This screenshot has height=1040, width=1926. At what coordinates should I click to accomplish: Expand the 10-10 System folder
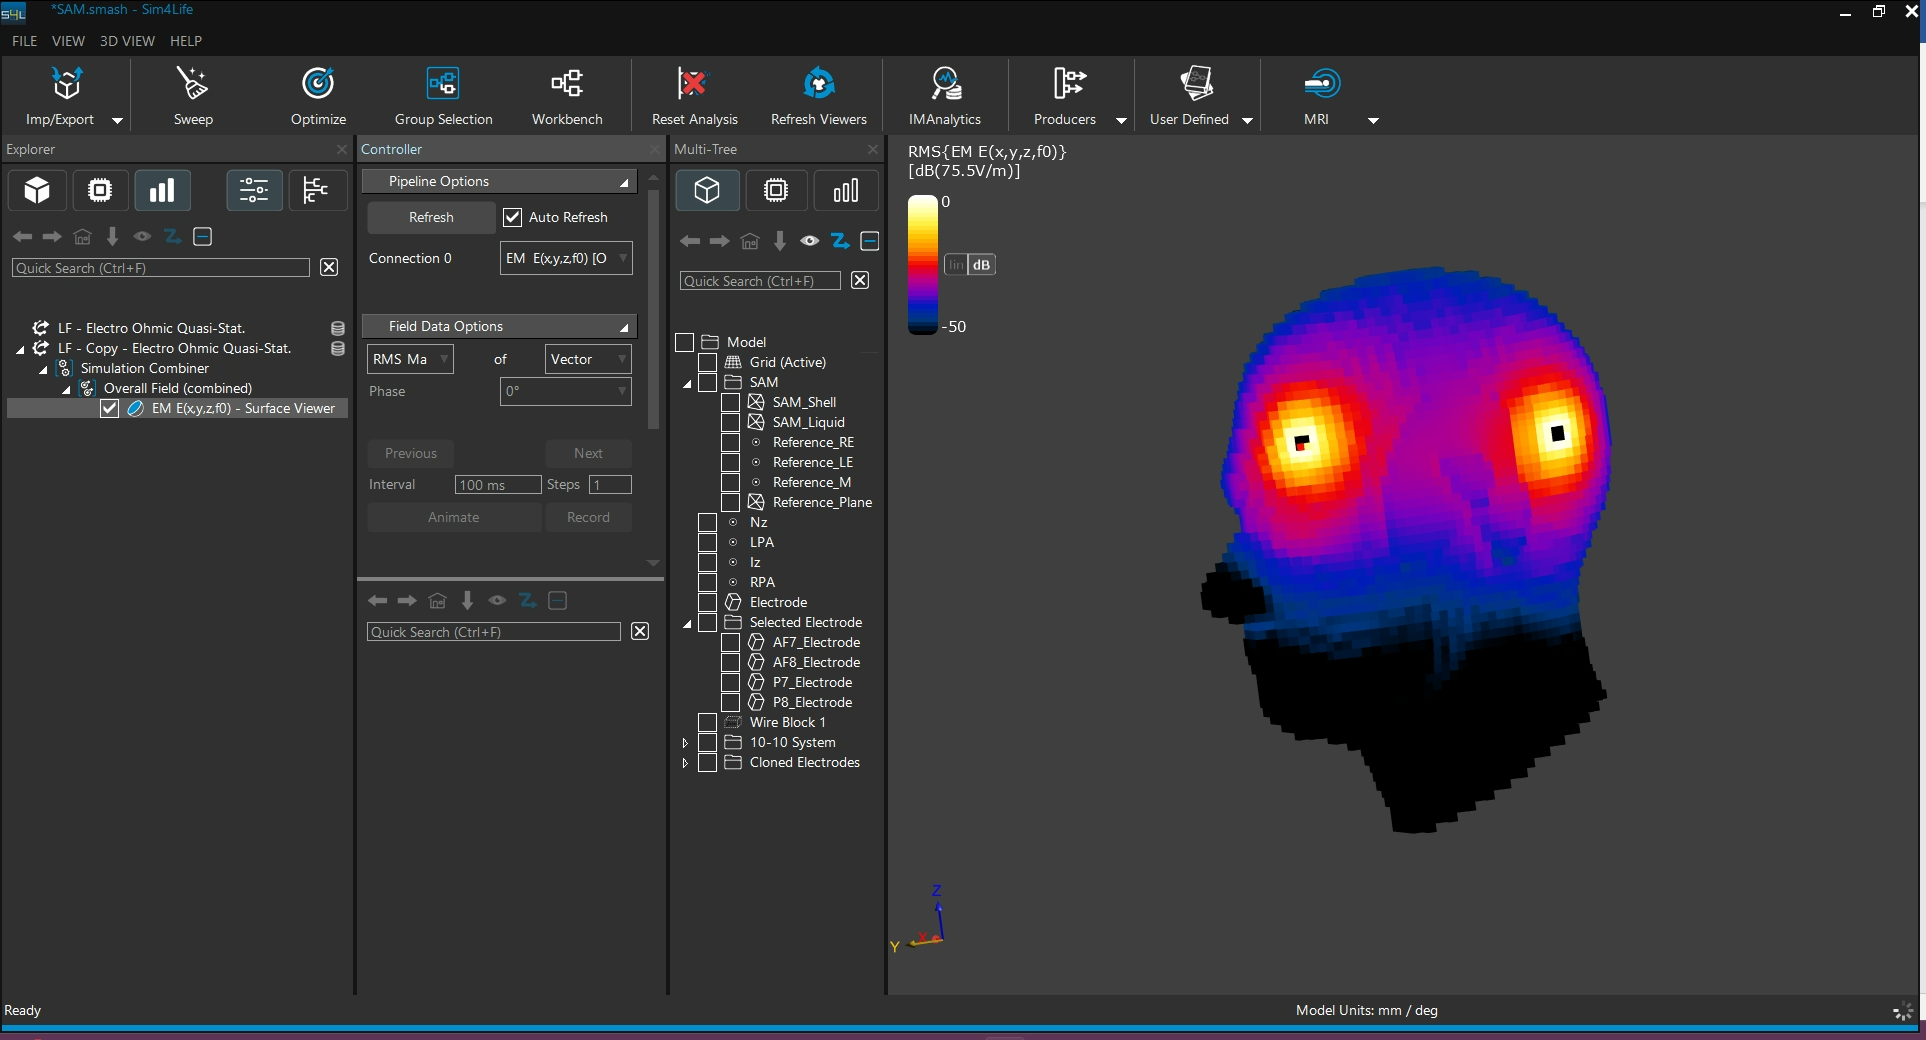pyautogui.click(x=685, y=743)
